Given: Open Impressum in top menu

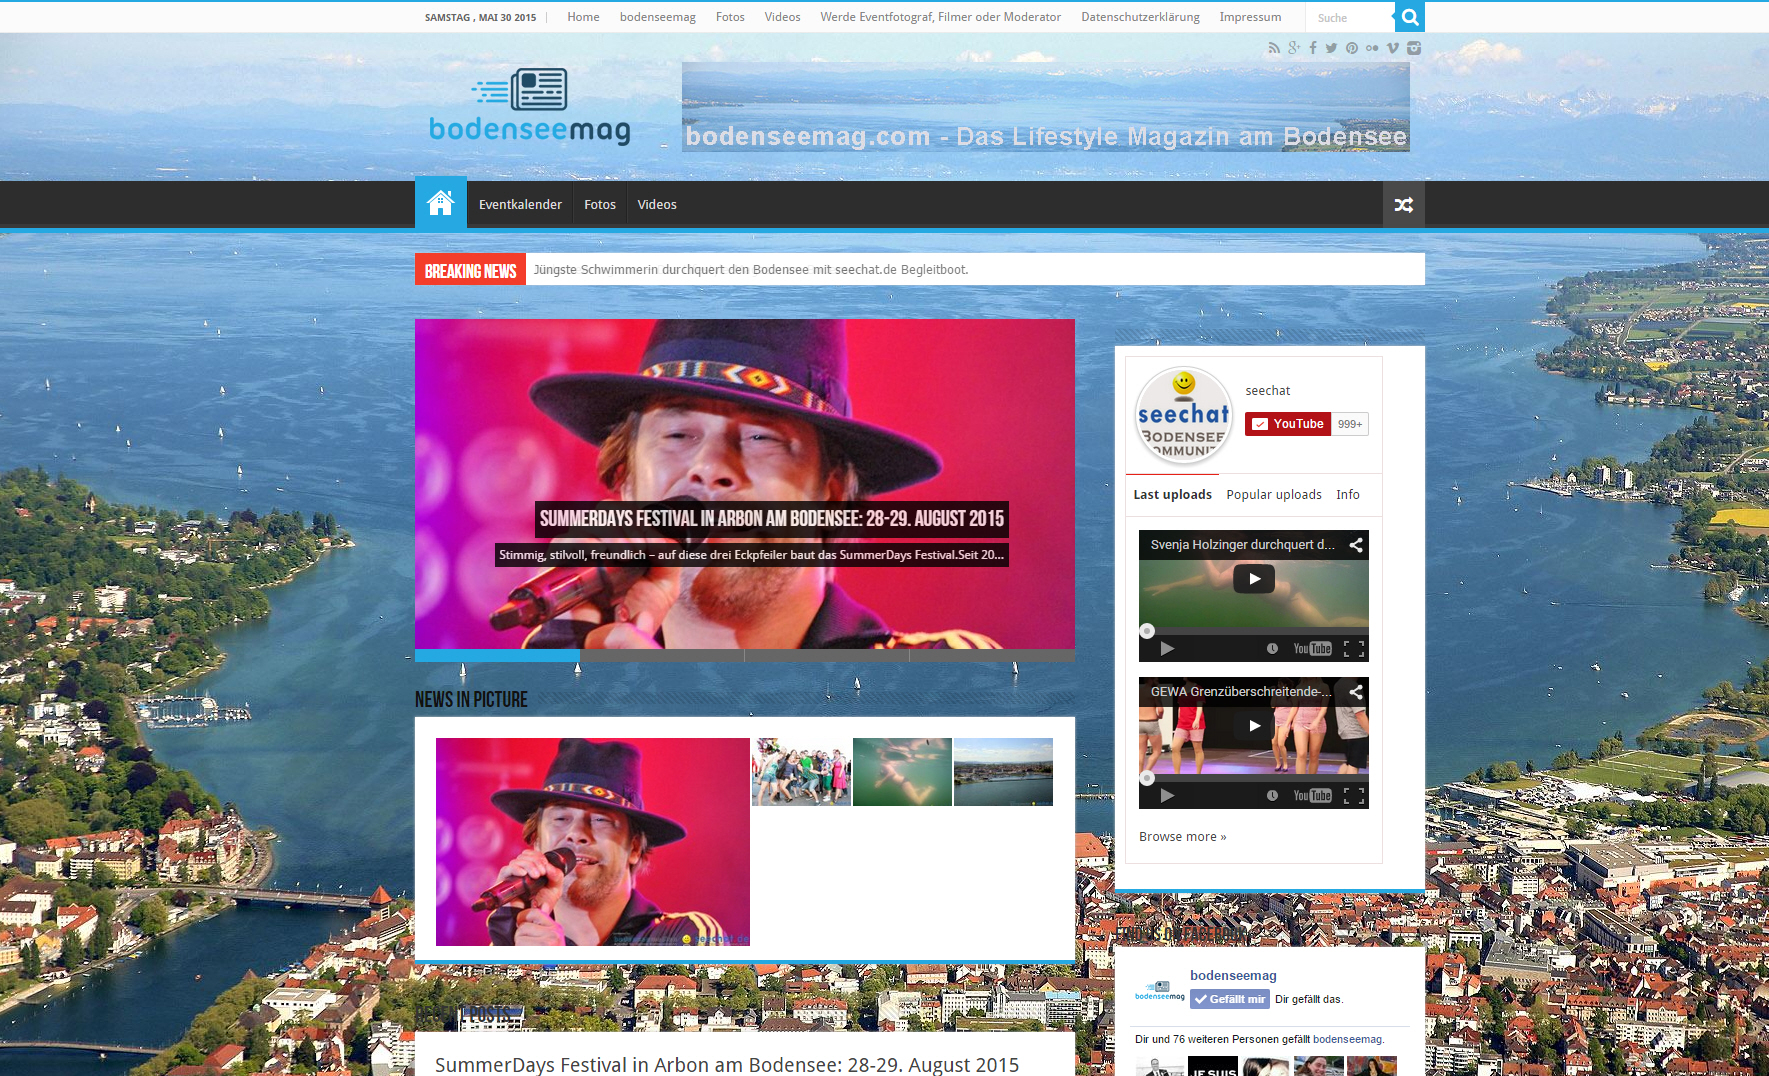Looking at the screenshot, I should 1250,17.
